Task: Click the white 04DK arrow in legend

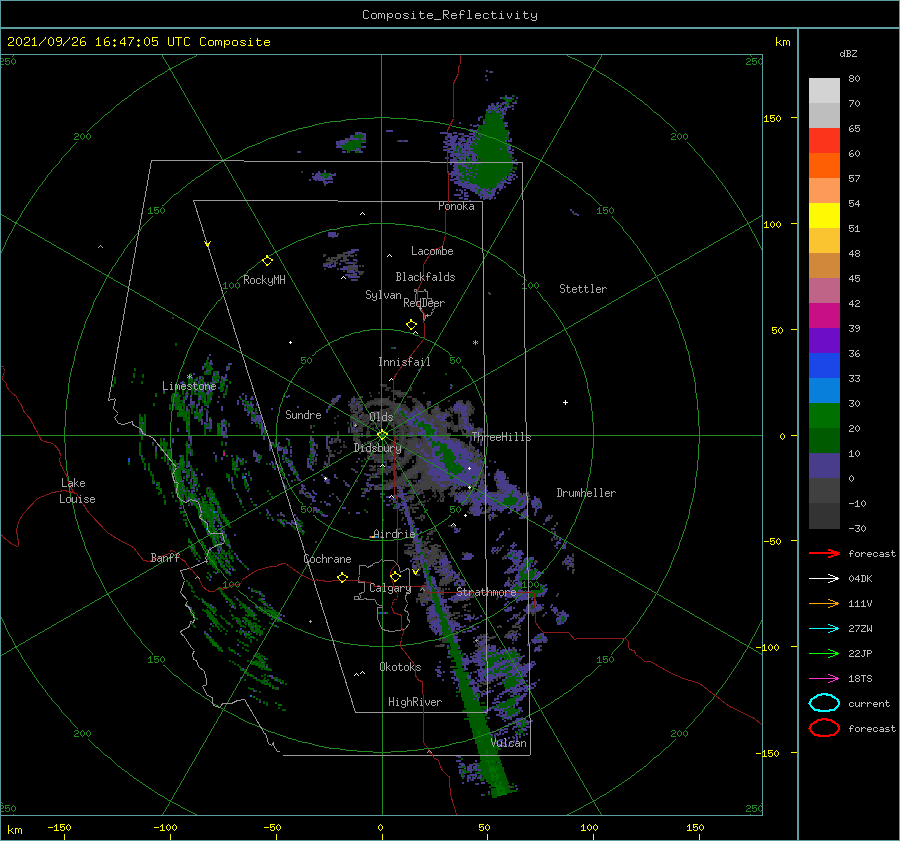Action: coord(824,579)
